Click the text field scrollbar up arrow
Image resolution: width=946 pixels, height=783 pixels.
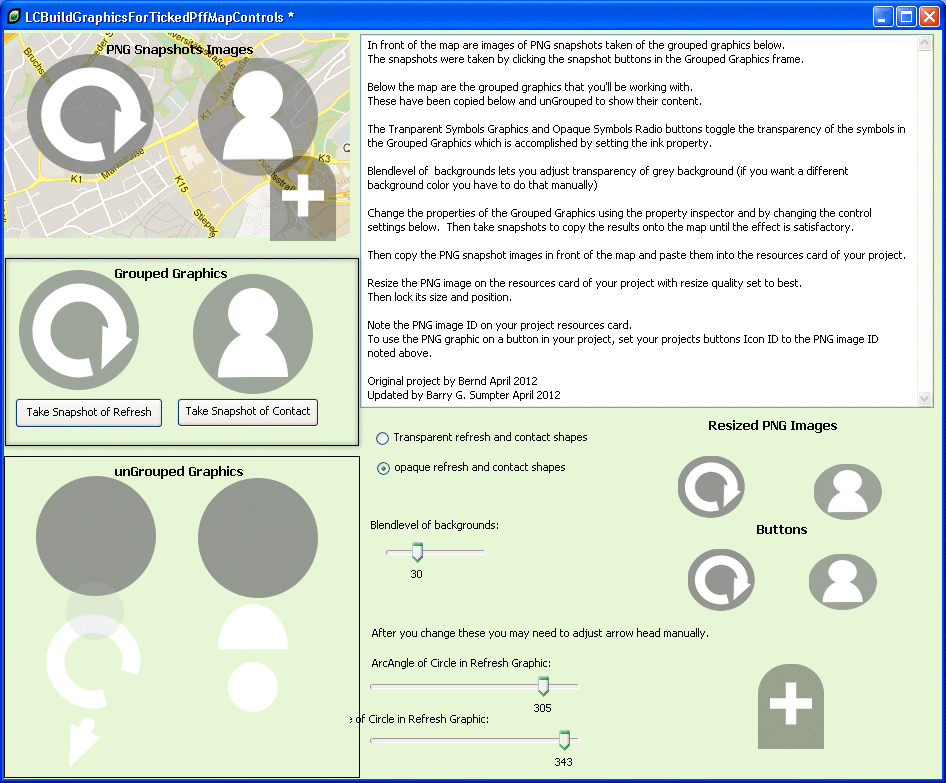click(924, 45)
